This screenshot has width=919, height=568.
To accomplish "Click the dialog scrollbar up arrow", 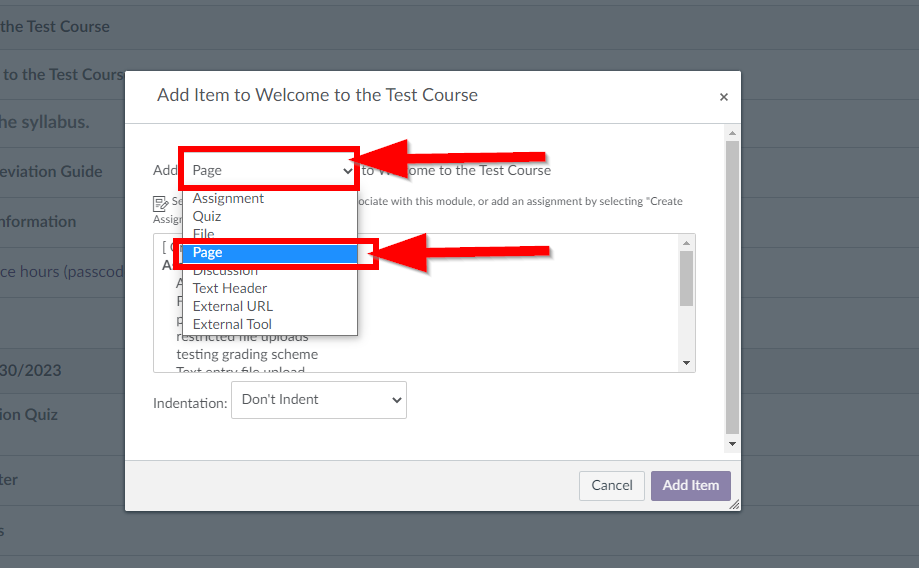I will (732, 133).
